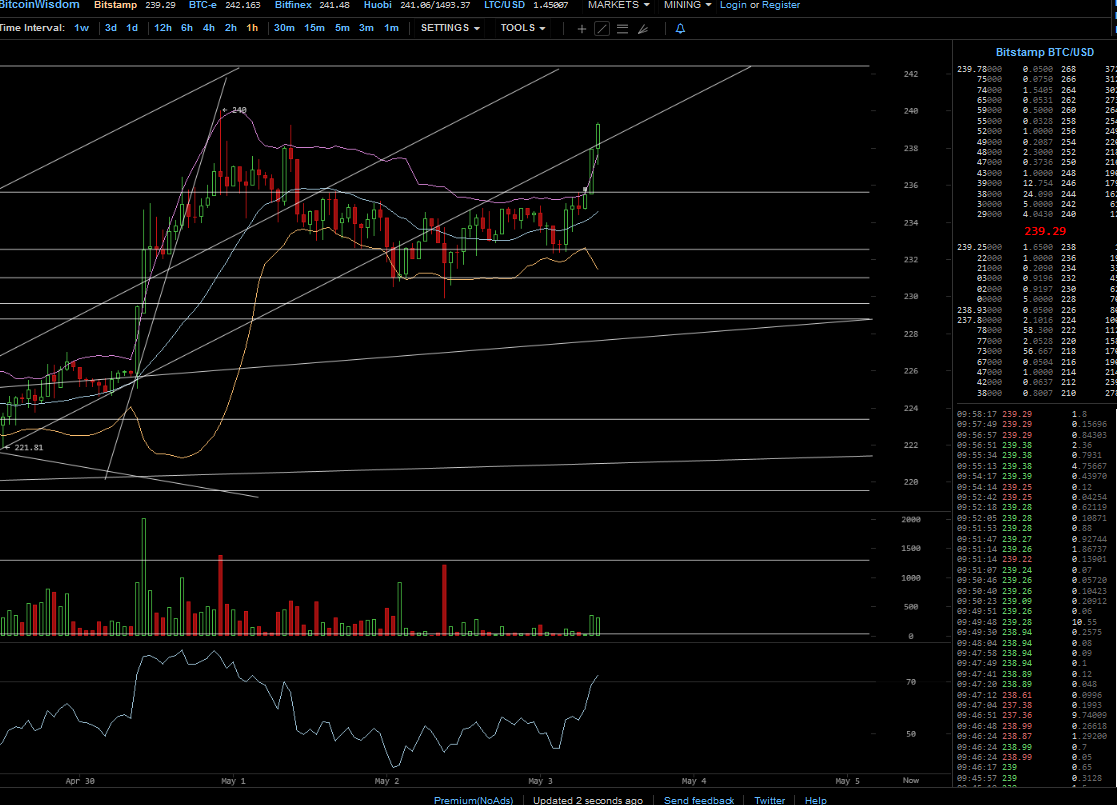Screen dimensions: 1117x805
Task: Select the trend line drawing tool
Action: [602, 29]
